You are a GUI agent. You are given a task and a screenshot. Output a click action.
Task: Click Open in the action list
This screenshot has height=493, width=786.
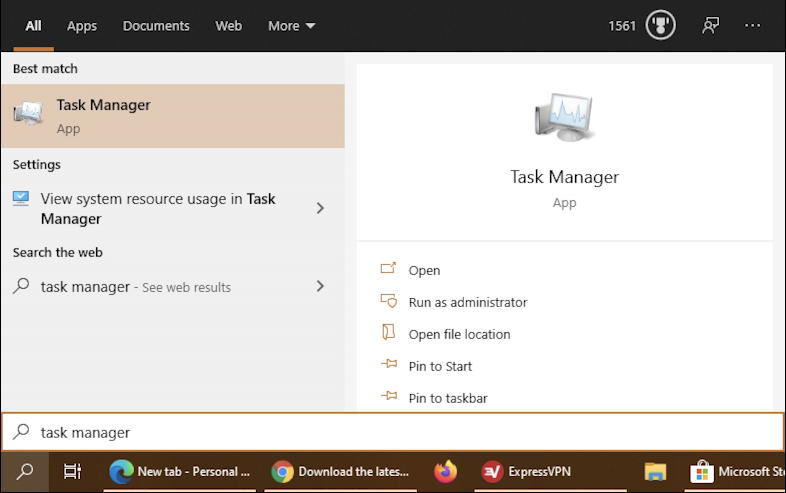(424, 270)
